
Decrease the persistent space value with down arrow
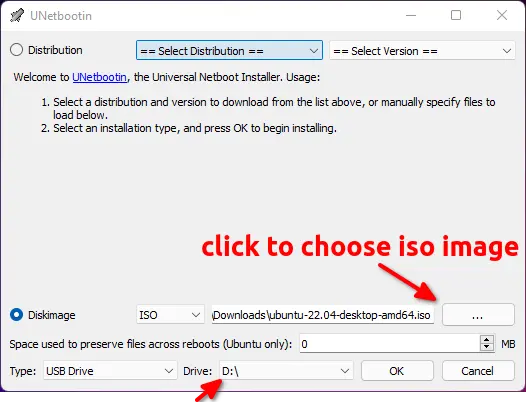coord(487,348)
